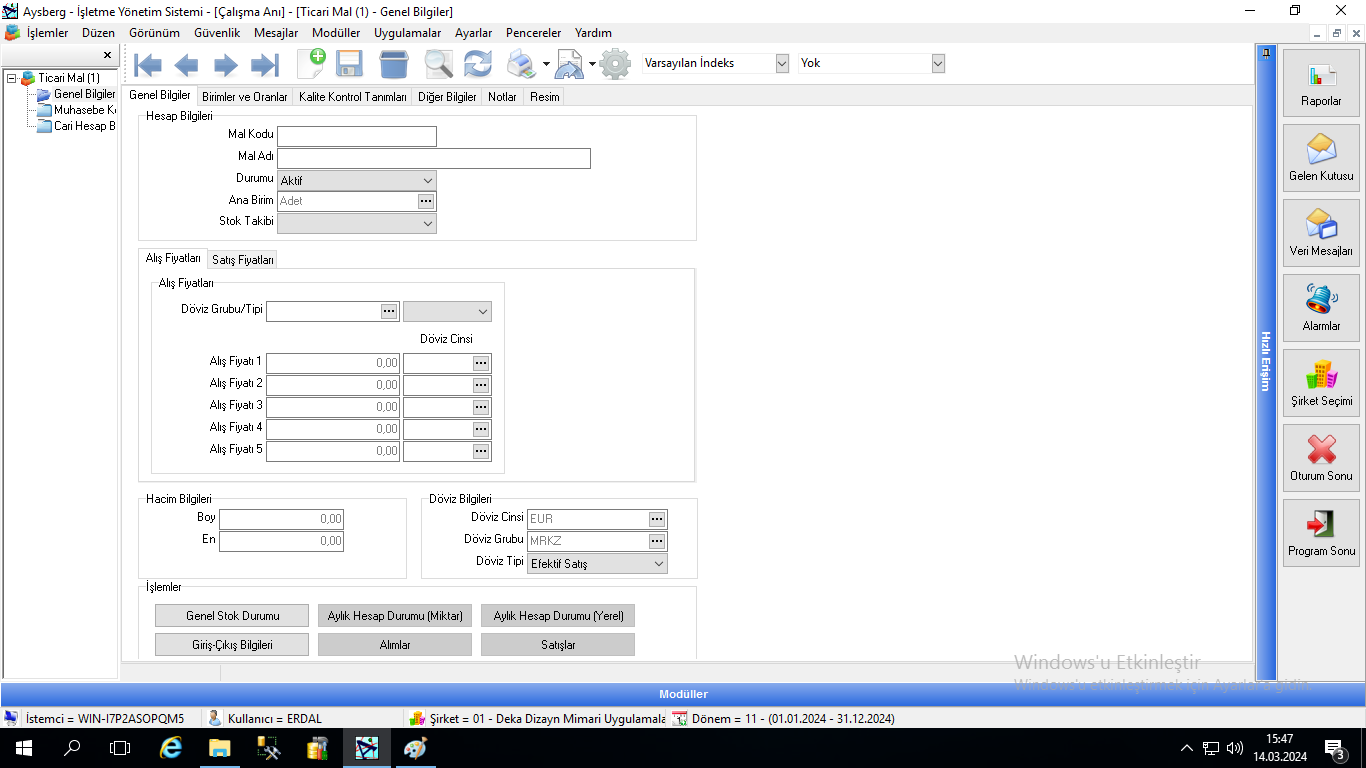
Task: Open the Modüller menu
Action: tap(335, 33)
